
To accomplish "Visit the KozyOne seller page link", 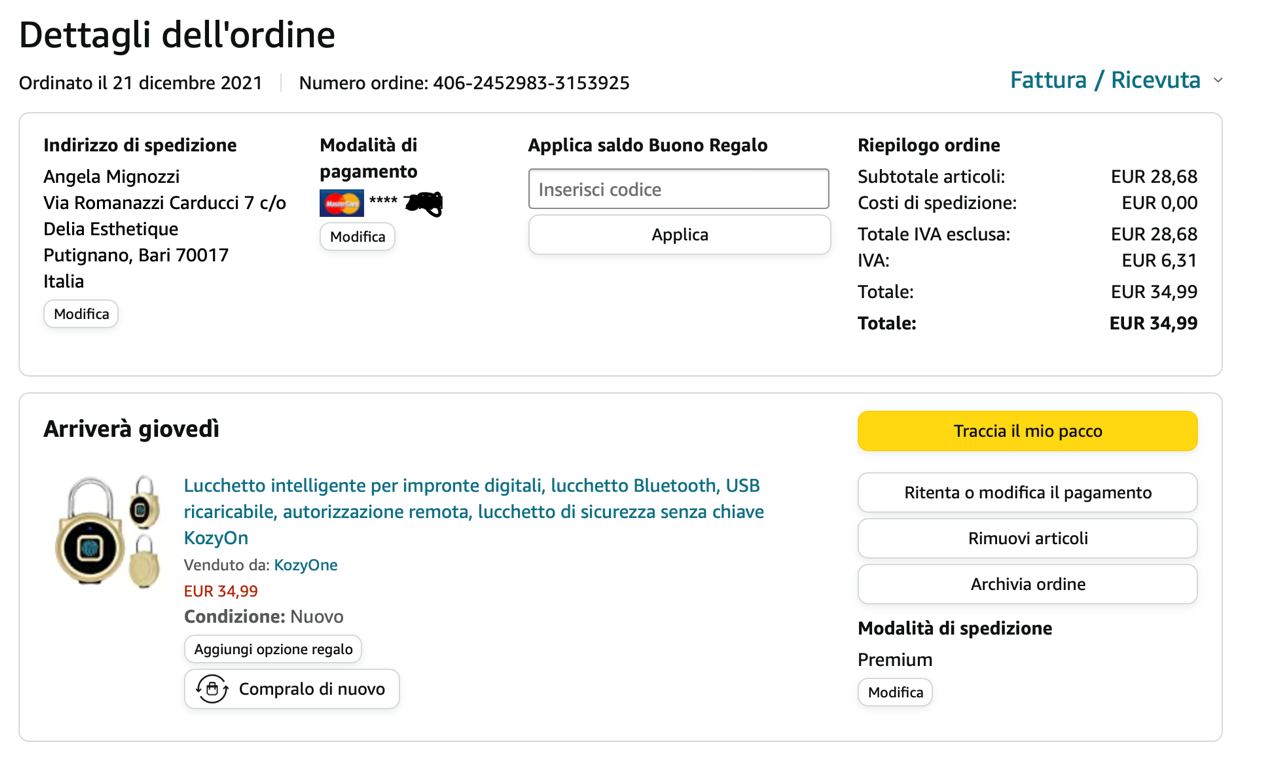I will coord(305,565).
